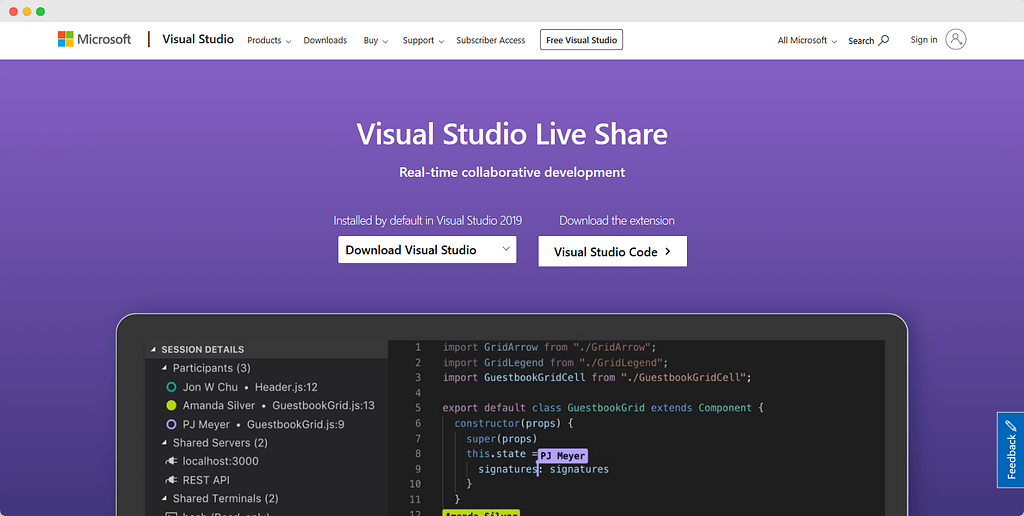
Task: Open the Support dropdown
Action: coord(423,40)
